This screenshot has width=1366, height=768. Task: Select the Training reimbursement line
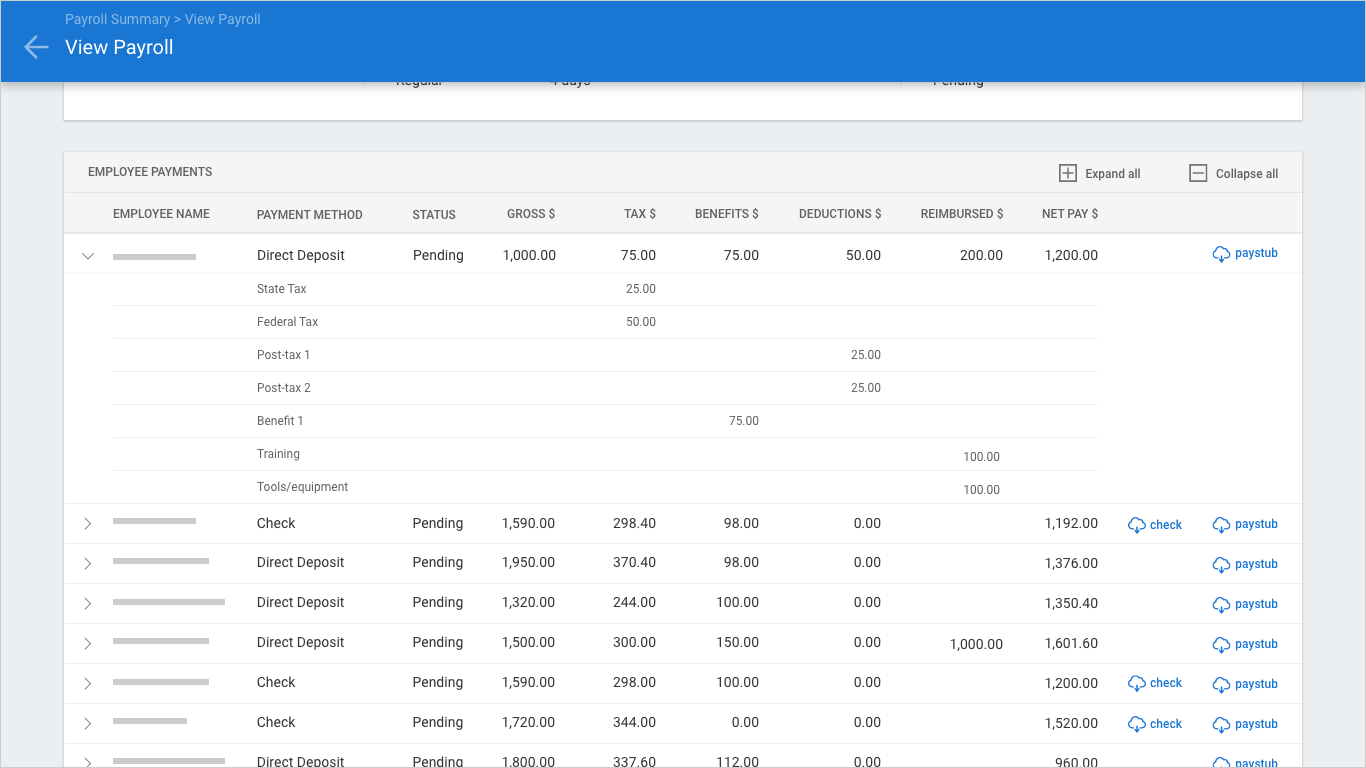604,454
